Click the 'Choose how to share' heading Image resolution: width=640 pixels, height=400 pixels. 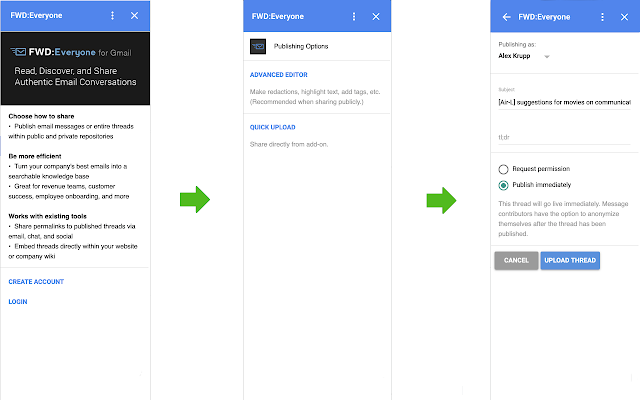point(41,116)
